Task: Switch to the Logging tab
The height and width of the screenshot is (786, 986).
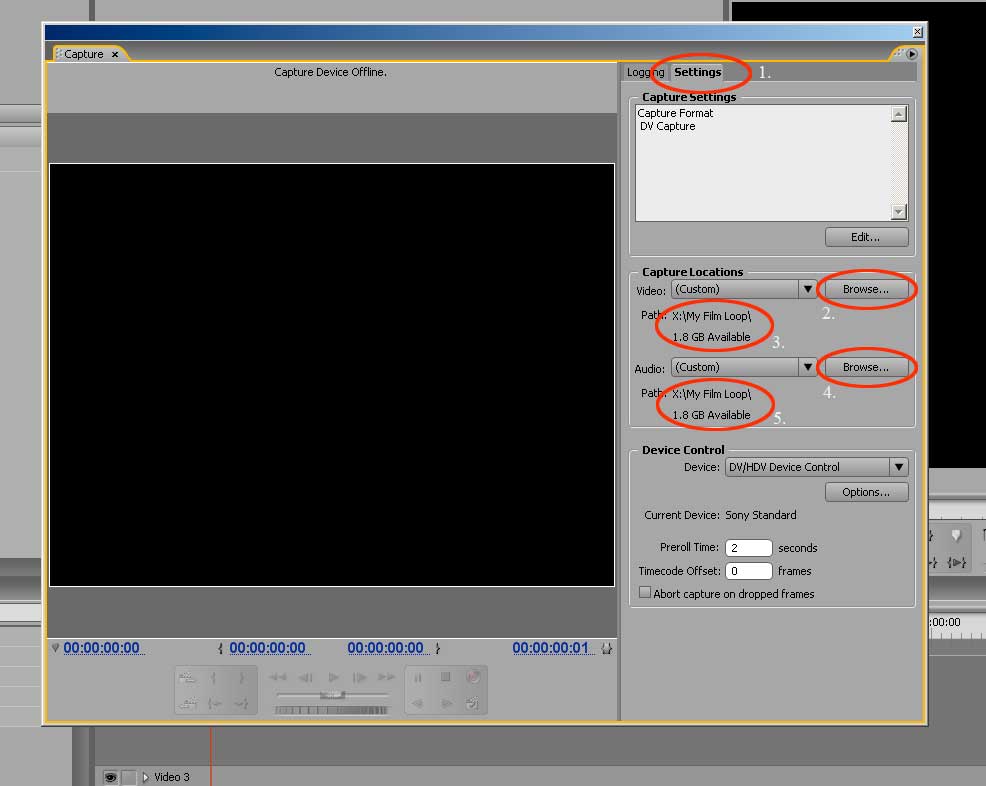Action: pos(645,72)
